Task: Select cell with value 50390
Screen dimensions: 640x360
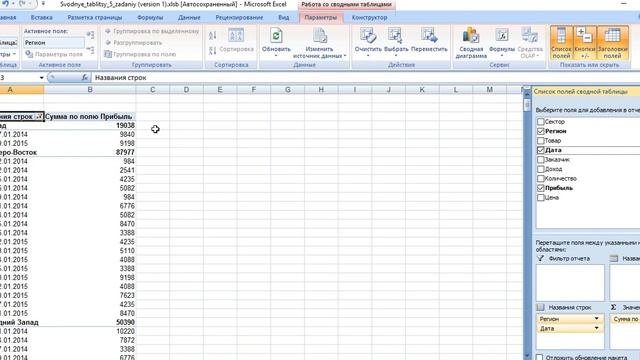Action: point(90,322)
